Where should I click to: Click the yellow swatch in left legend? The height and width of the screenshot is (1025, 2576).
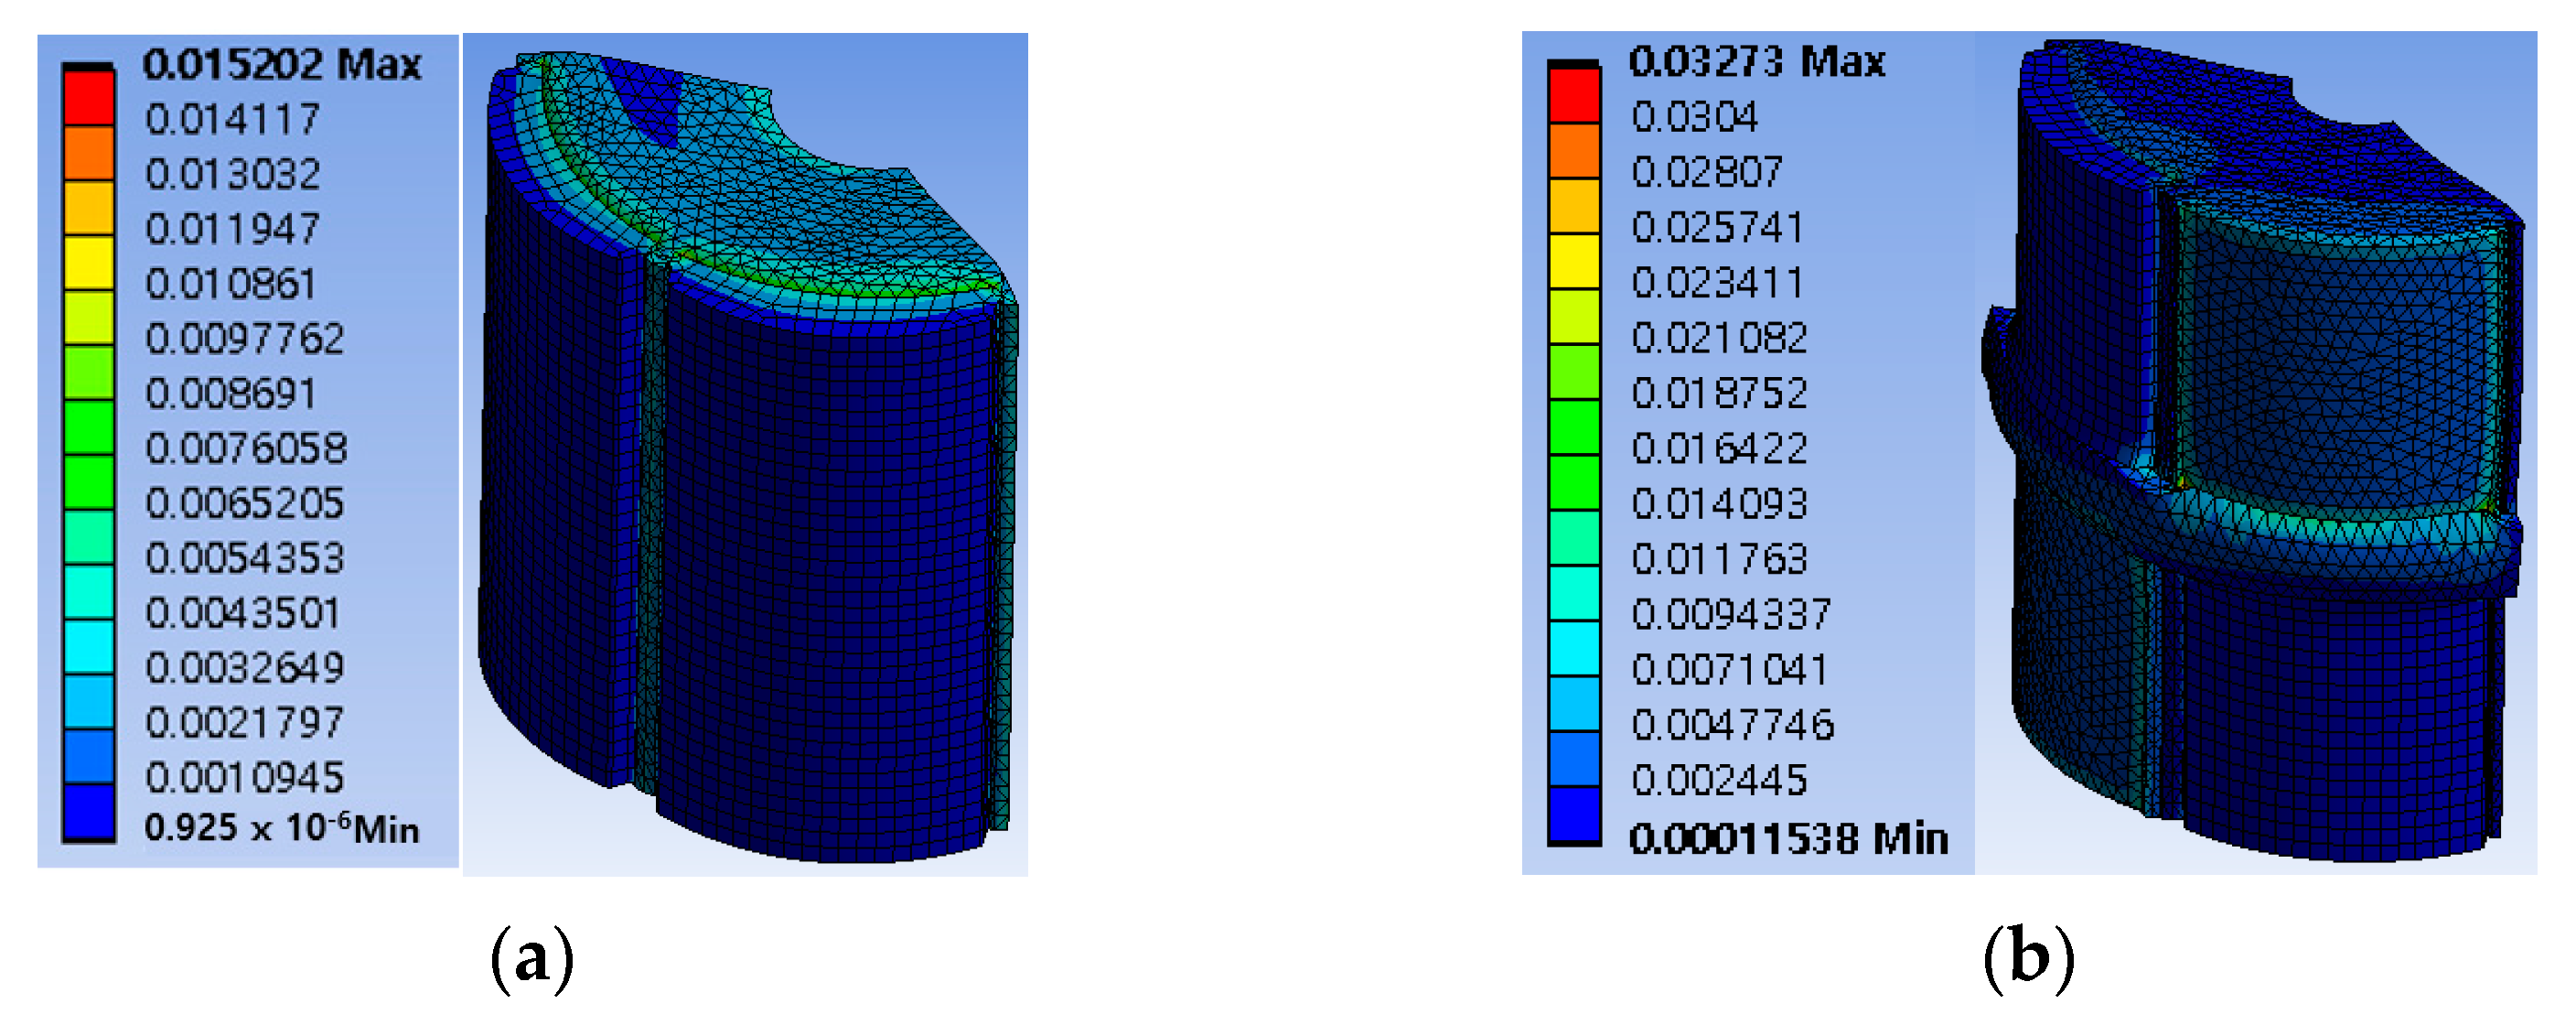(88, 262)
